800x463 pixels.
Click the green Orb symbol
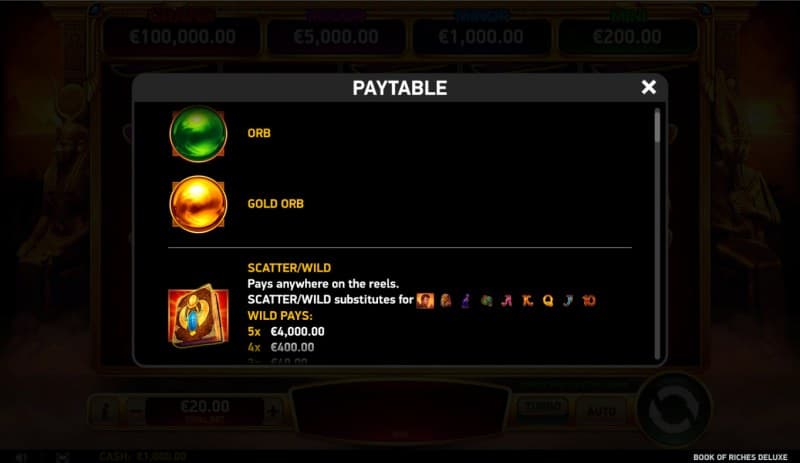198,134
